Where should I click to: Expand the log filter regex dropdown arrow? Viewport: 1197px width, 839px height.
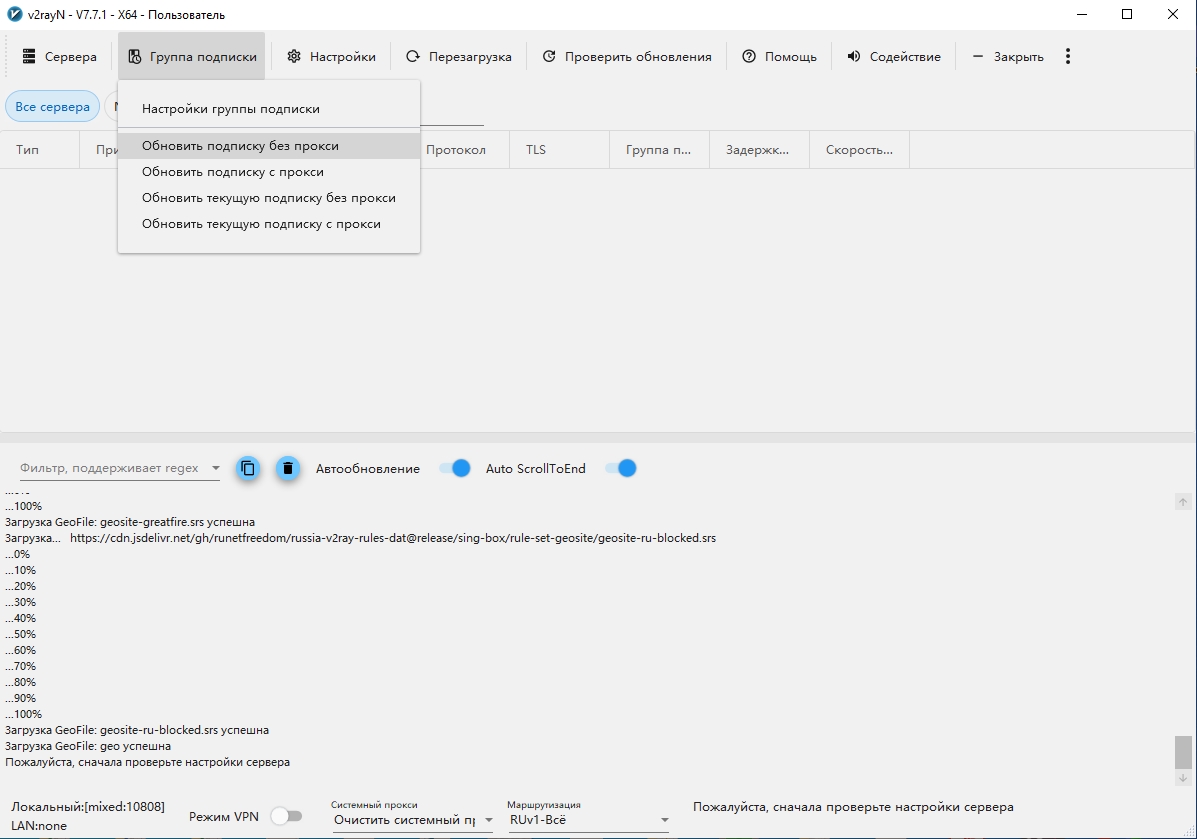215,468
